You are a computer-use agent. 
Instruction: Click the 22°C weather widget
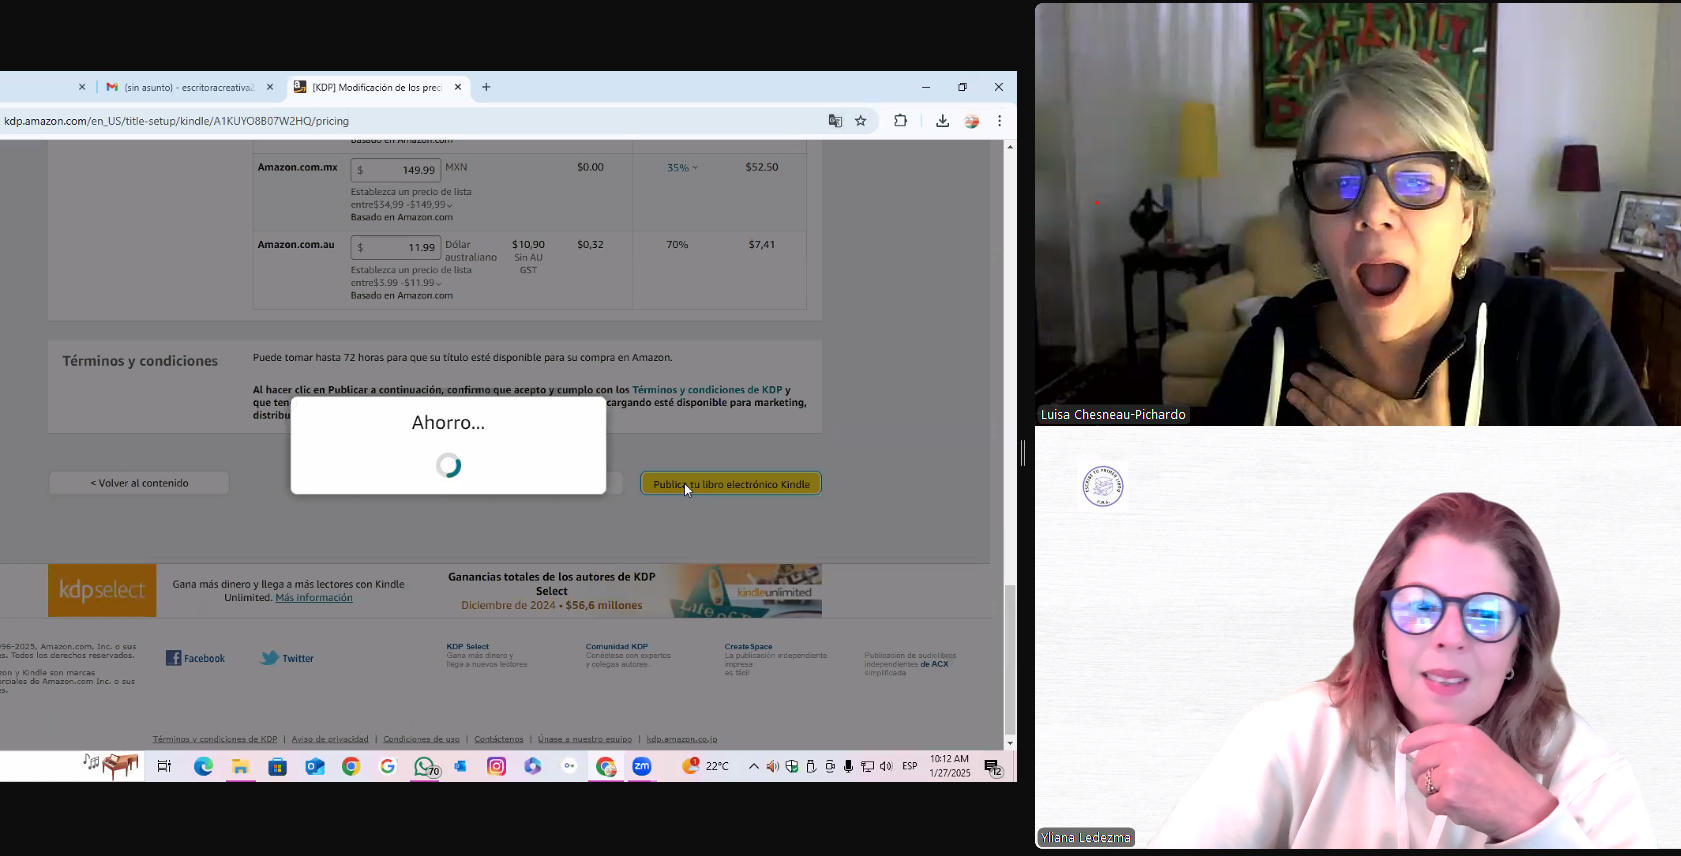pyautogui.click(x=706, y=766)
